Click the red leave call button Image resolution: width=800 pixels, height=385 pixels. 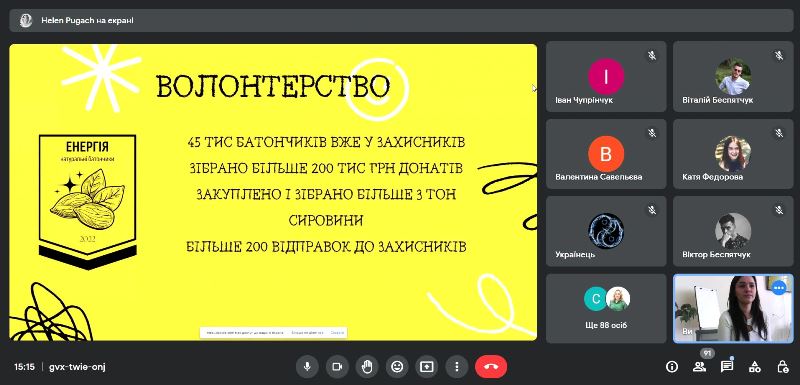tap(491, 366)
